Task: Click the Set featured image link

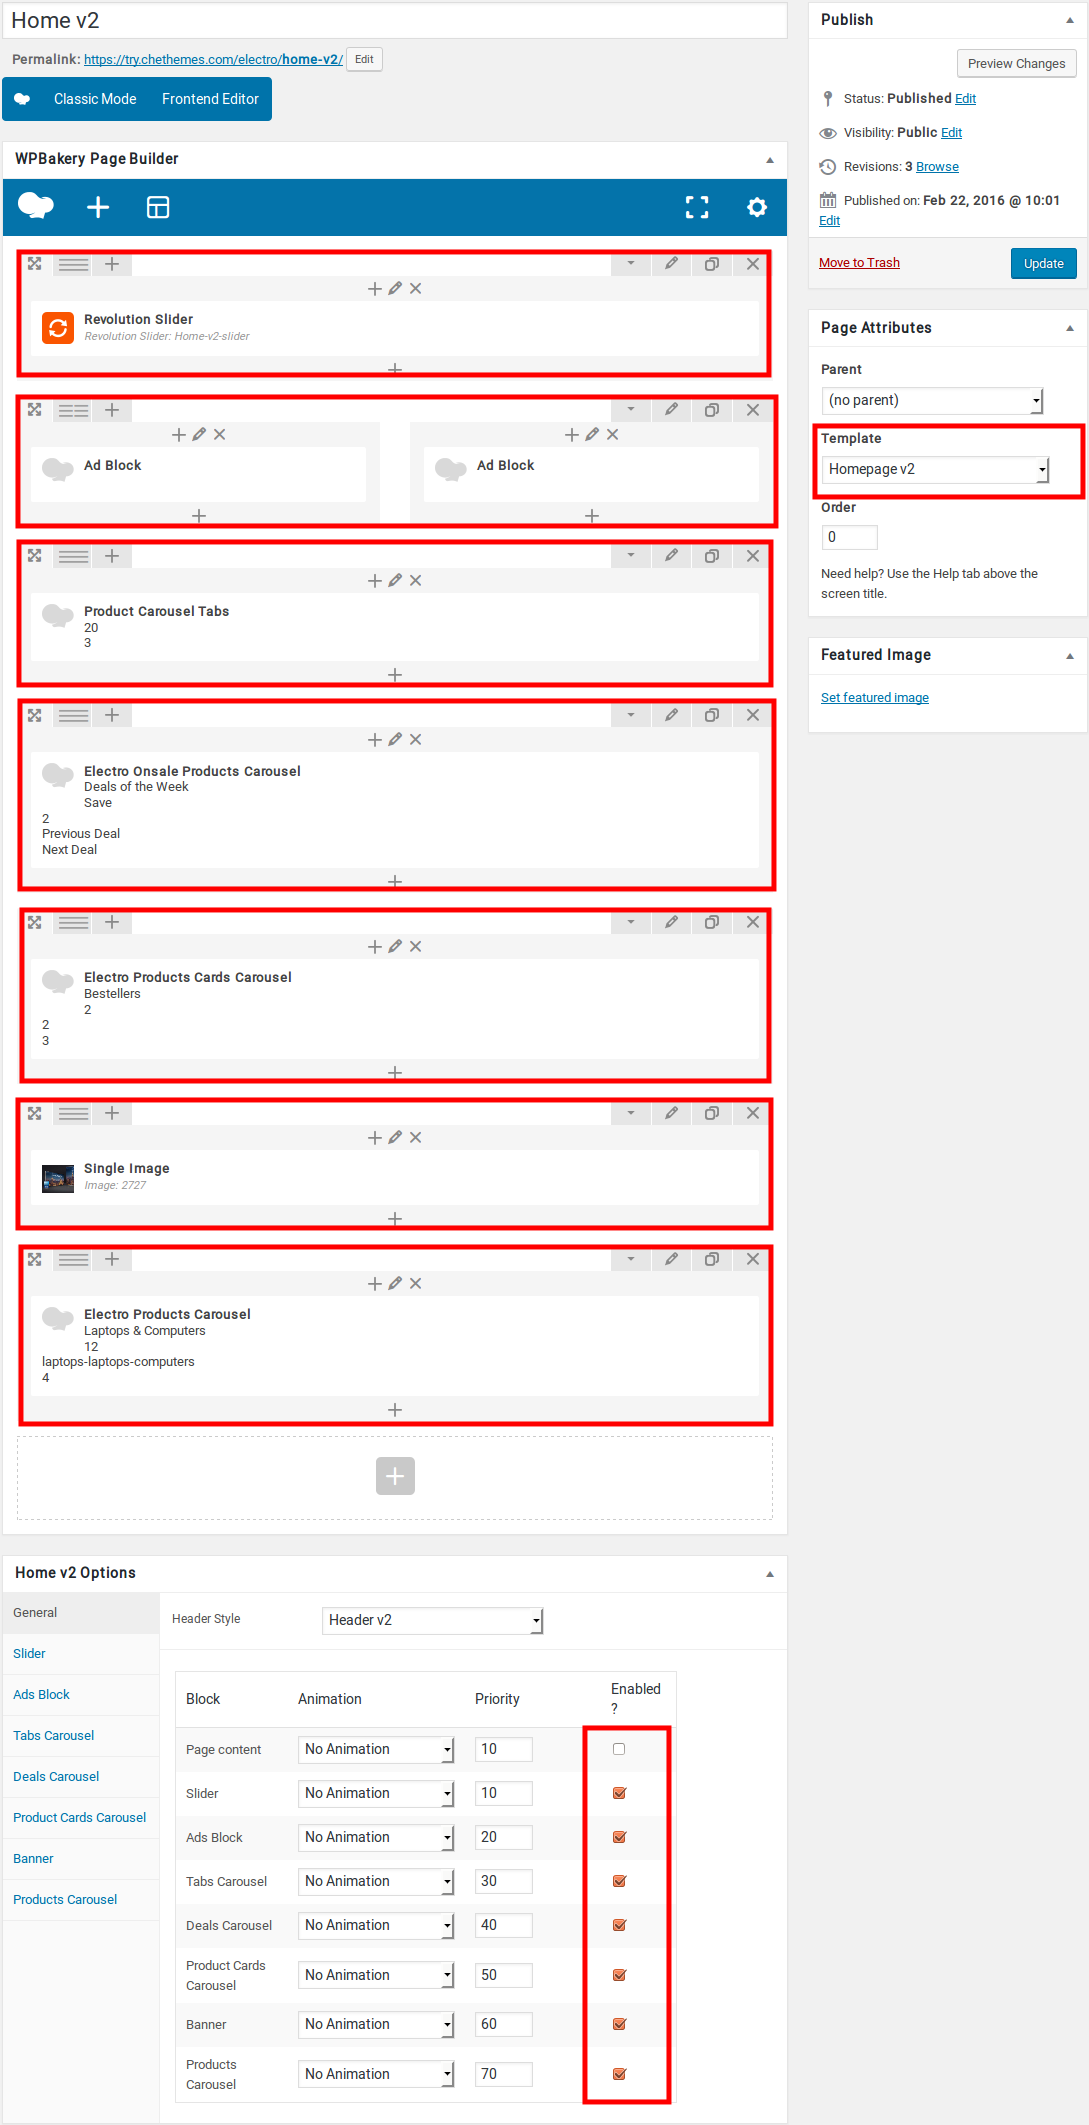Action: [x=875, y=698]
